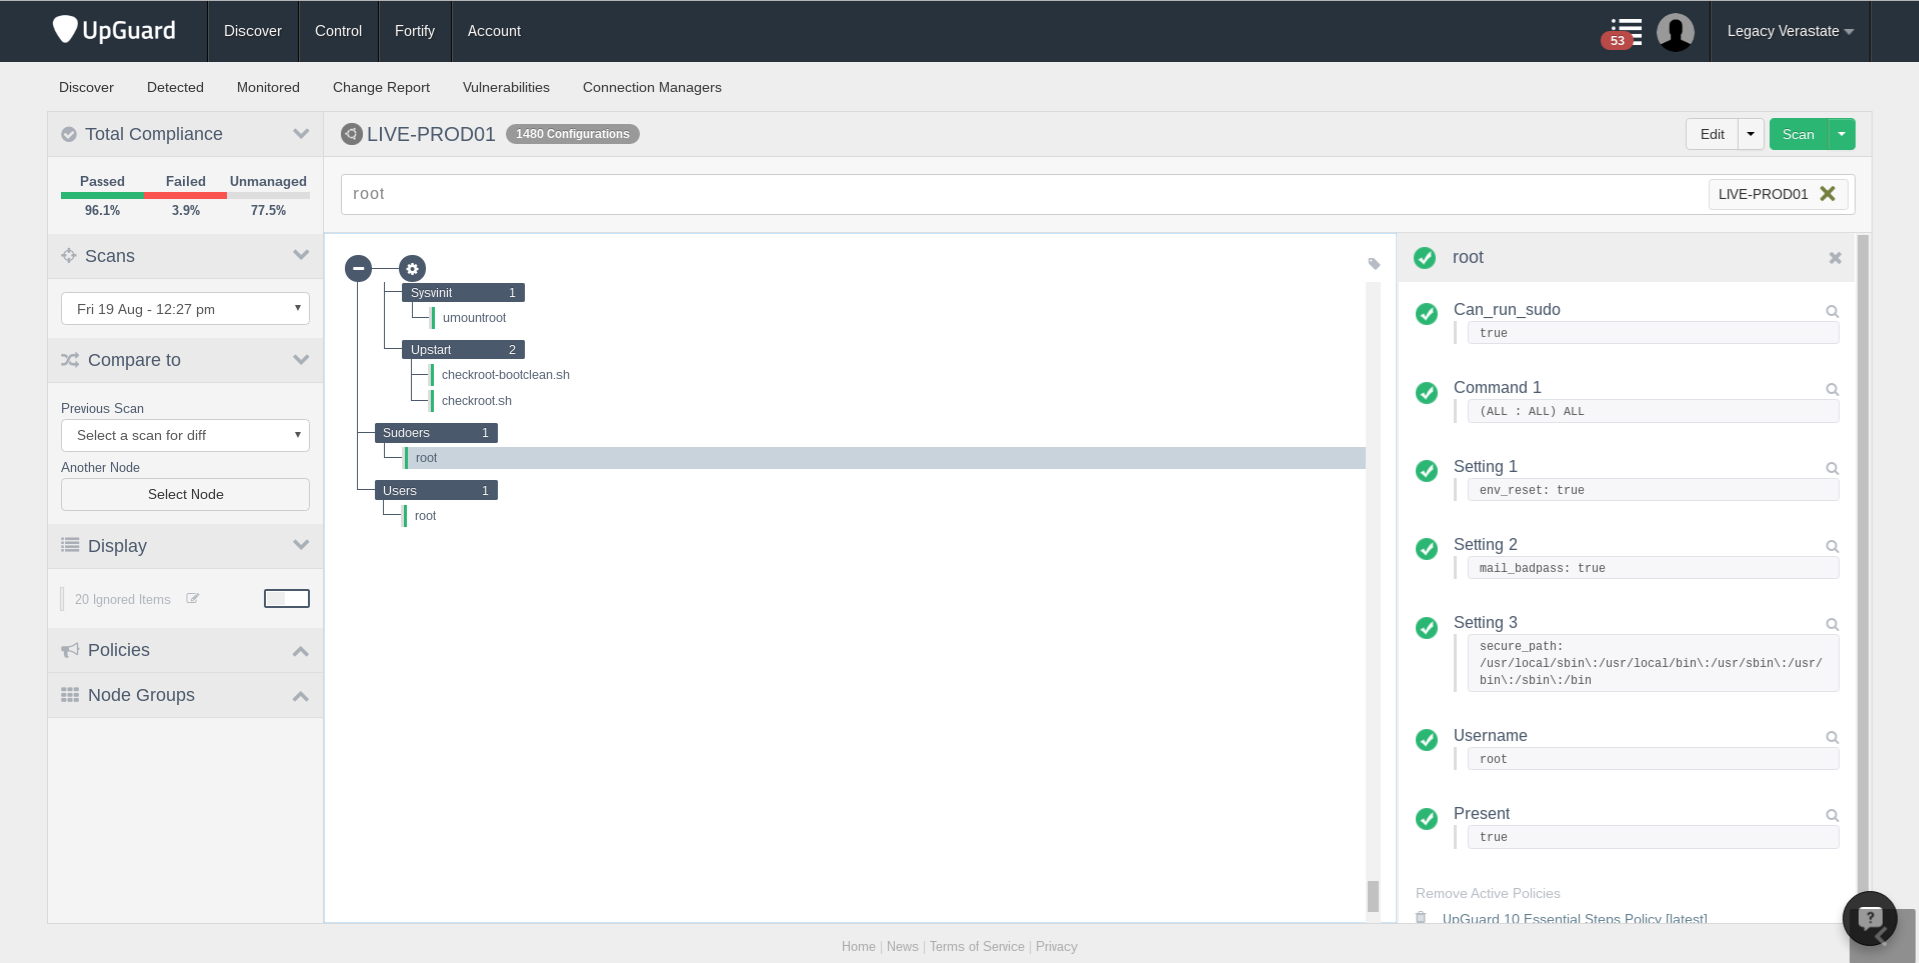Select the Sudoers group node
The width and height of the screenshot is (1919, 963).
tap(435, 433)
